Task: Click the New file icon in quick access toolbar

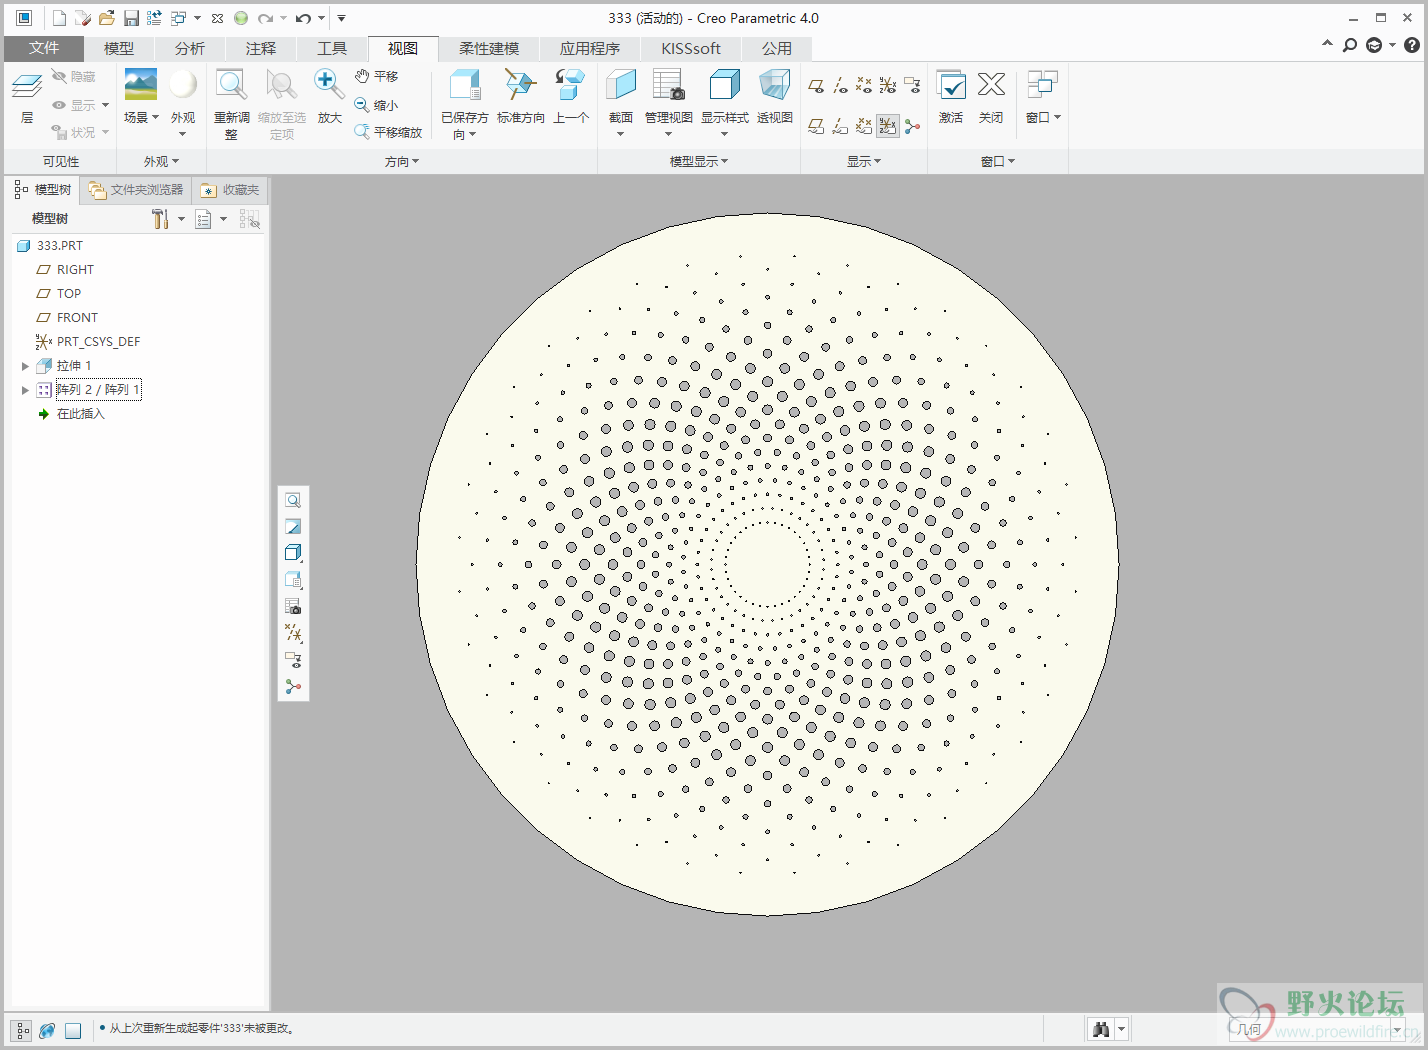Action: 59,18
